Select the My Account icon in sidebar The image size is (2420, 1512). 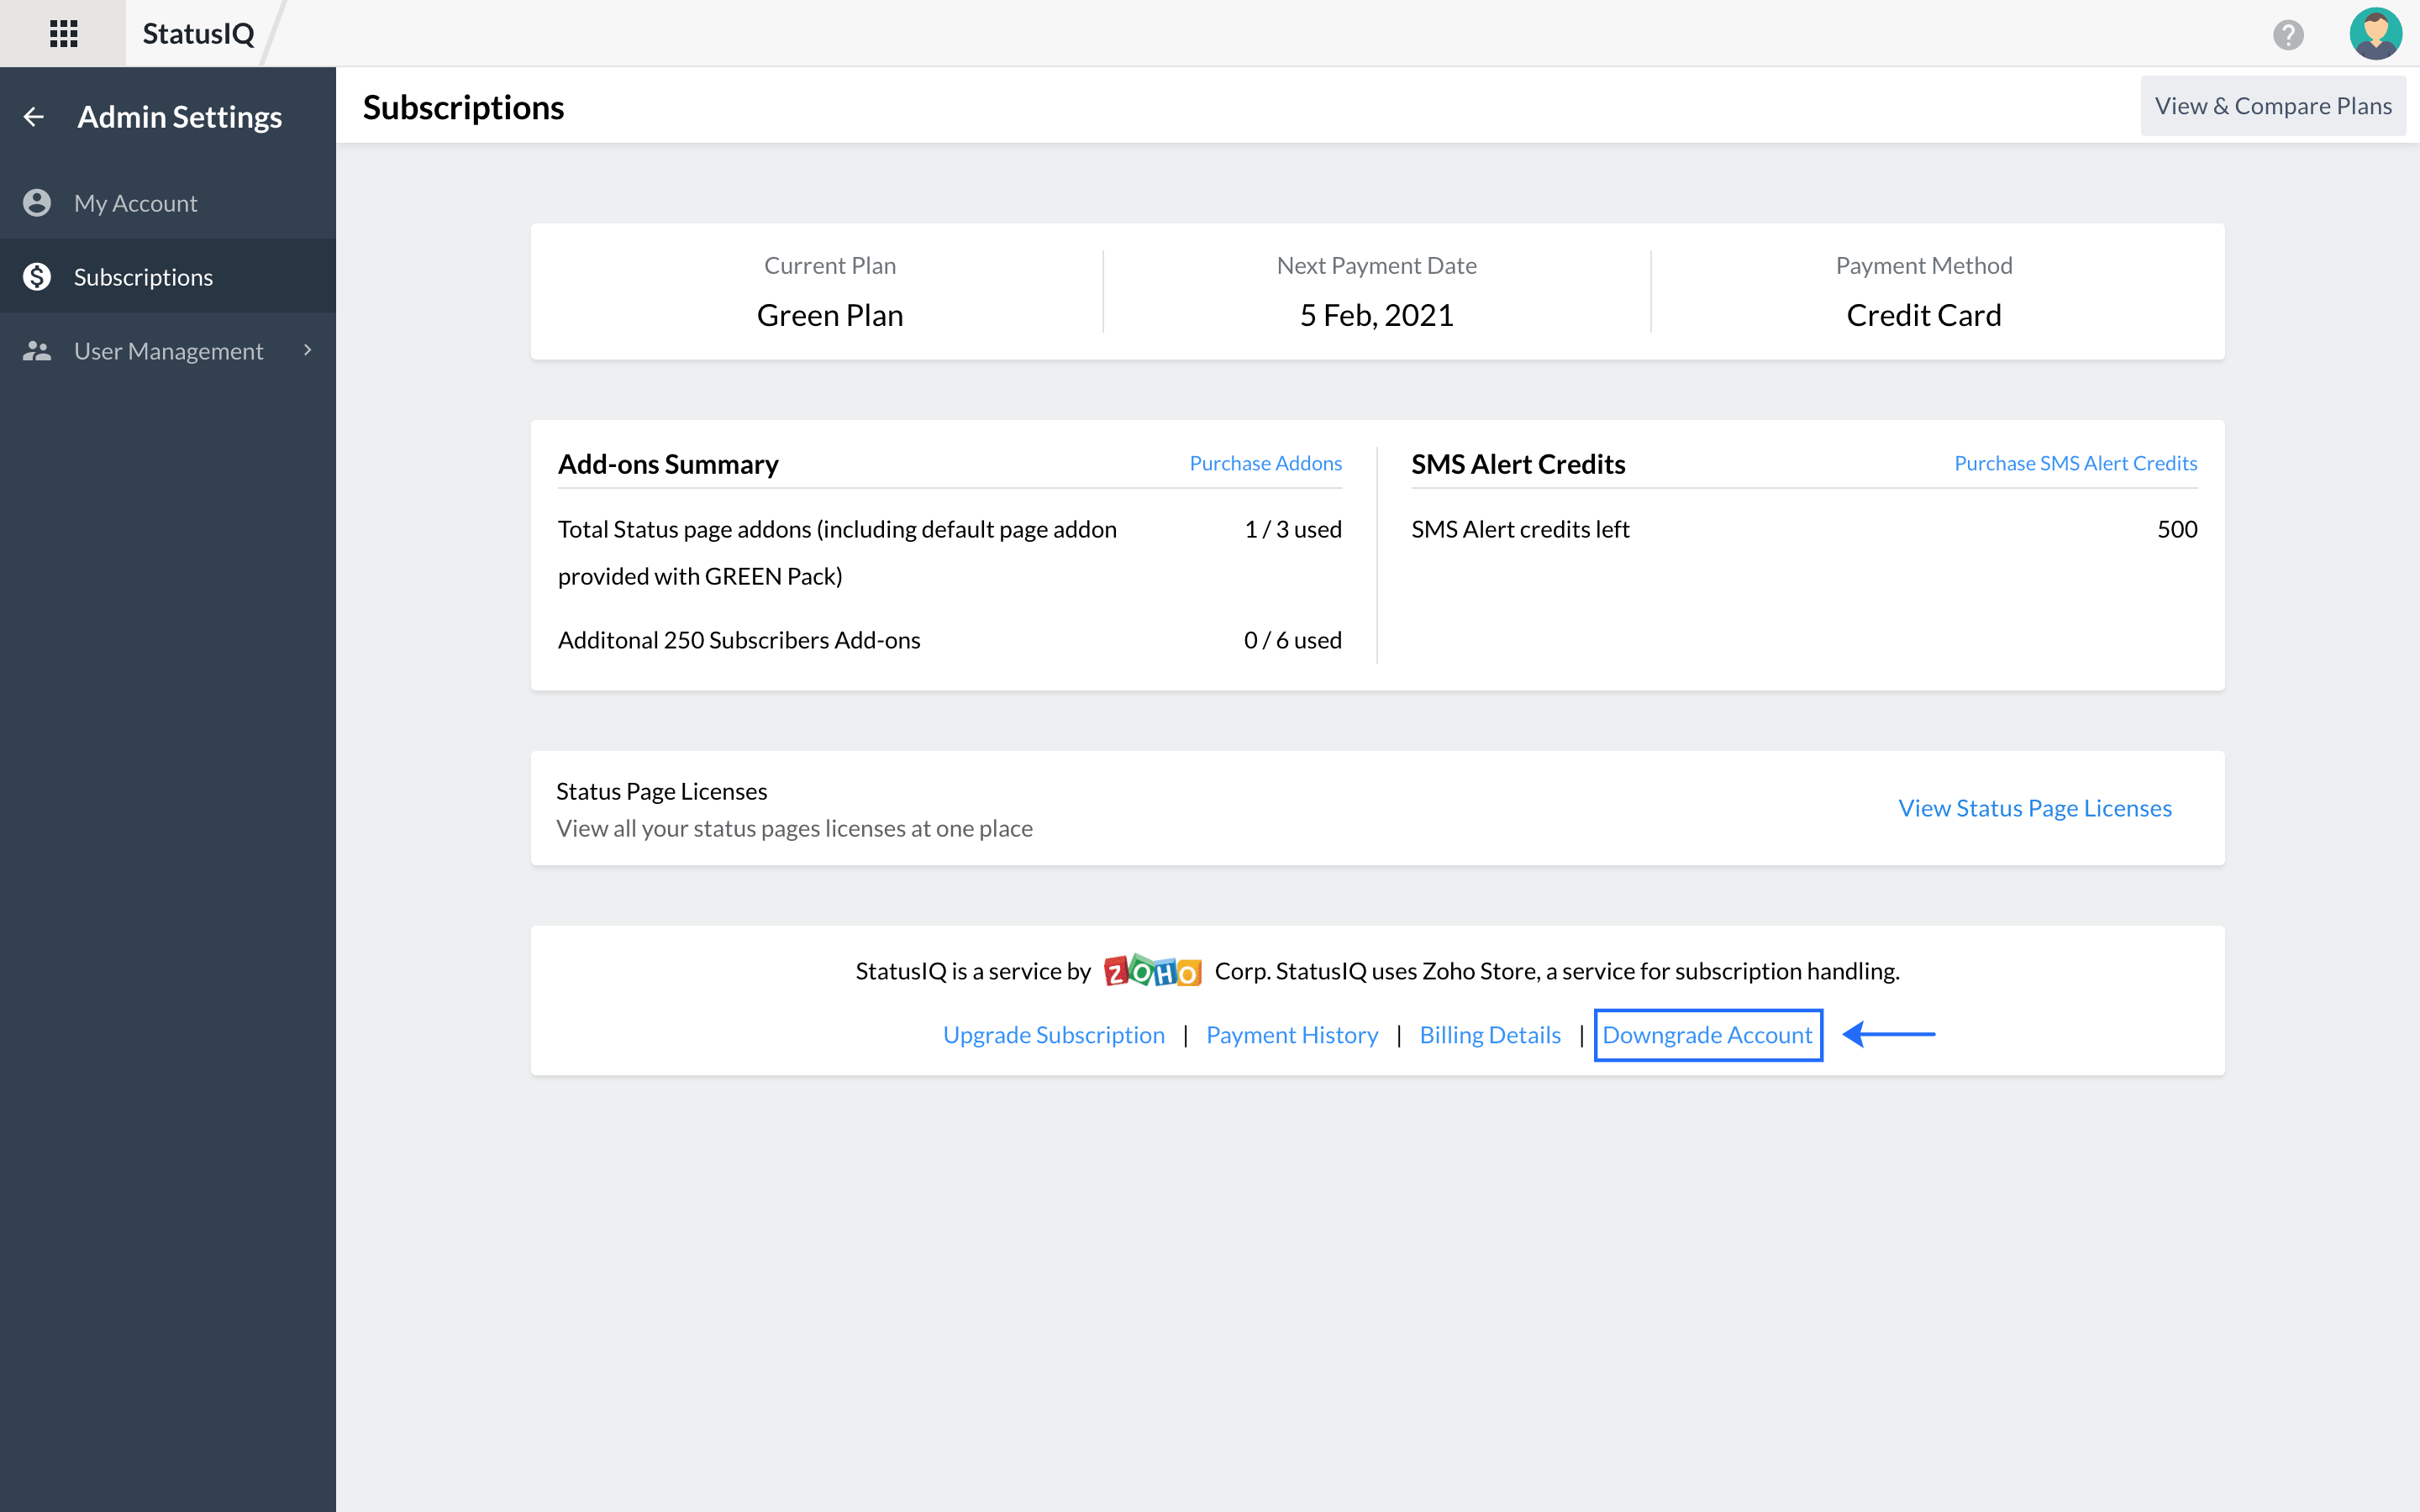[x=37, y=202]
